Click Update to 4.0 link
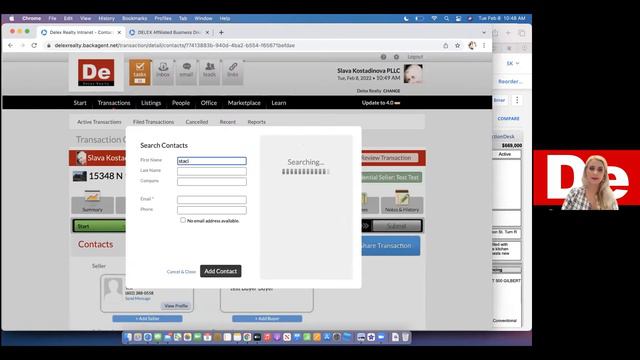This screenshot has width=640, height=360. pos(380,103)
